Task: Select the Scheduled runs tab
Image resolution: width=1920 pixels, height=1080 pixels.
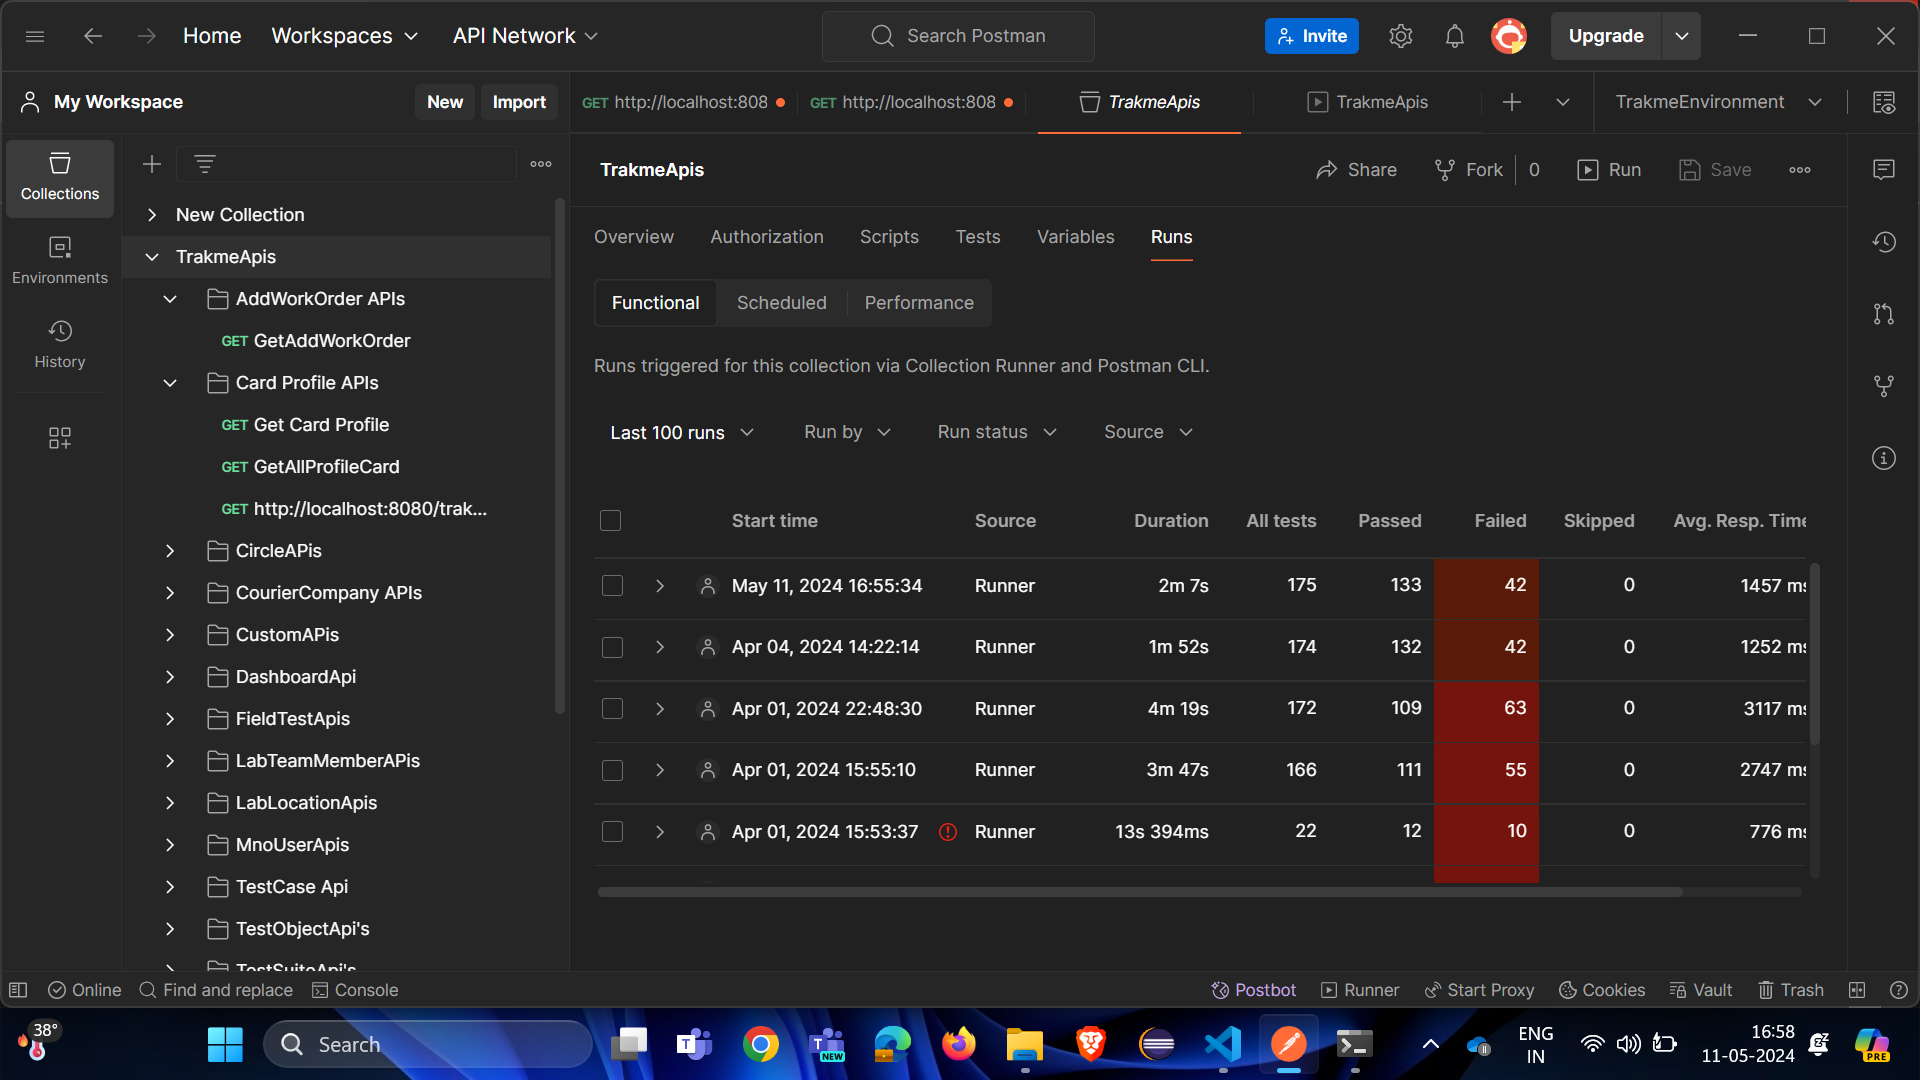Action: pyautogui.click(x=782, y=303)
